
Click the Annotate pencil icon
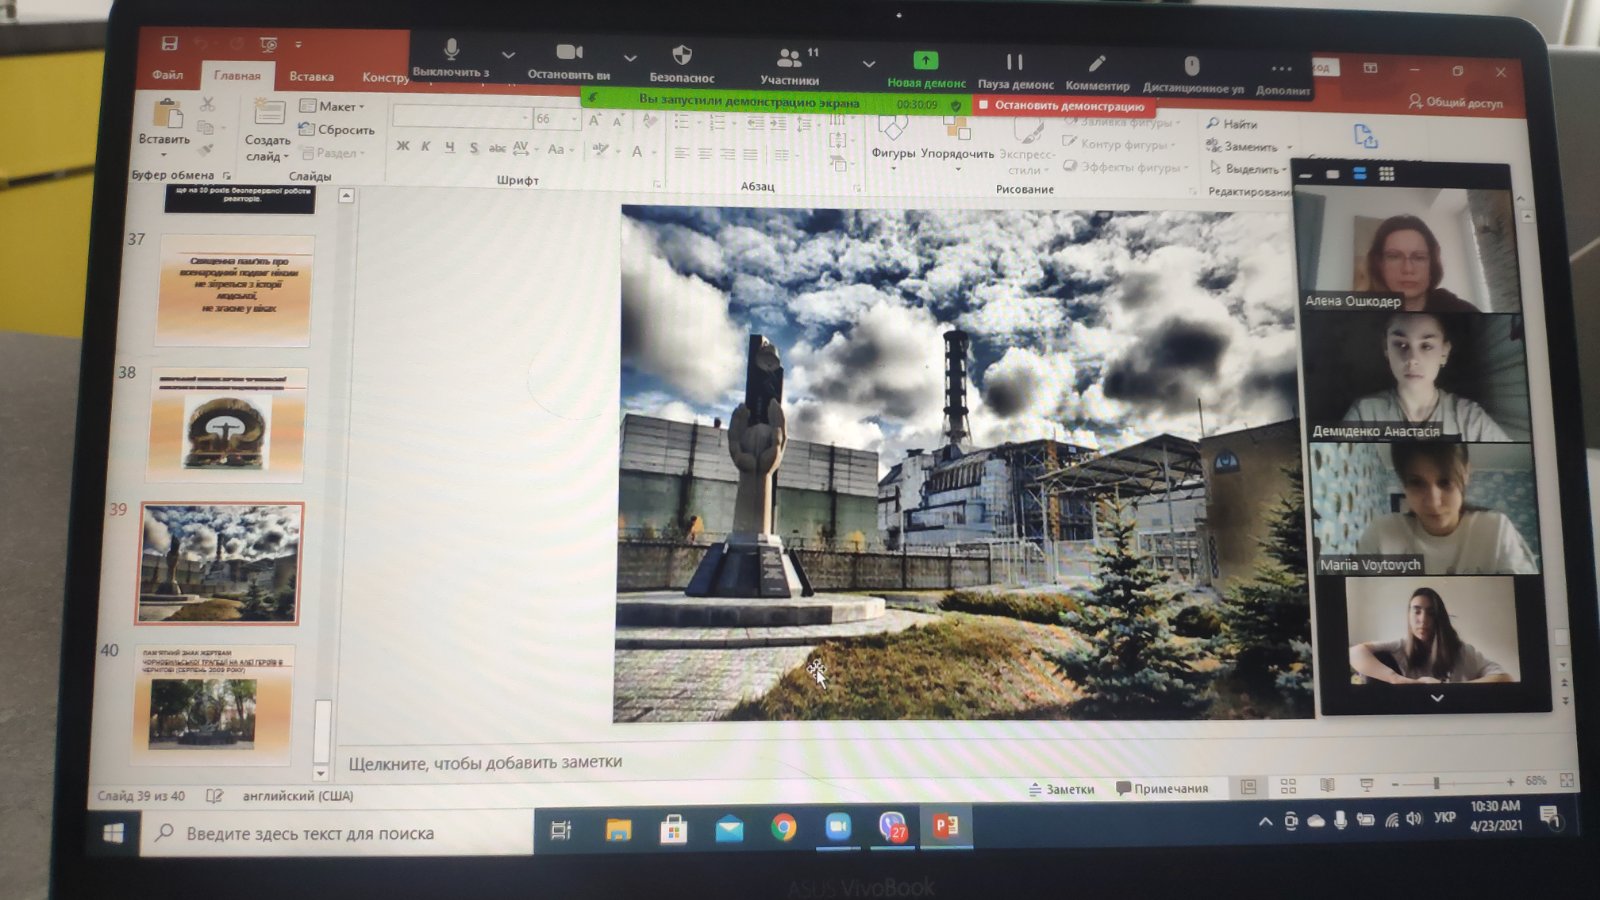(x=1097, y=64)
